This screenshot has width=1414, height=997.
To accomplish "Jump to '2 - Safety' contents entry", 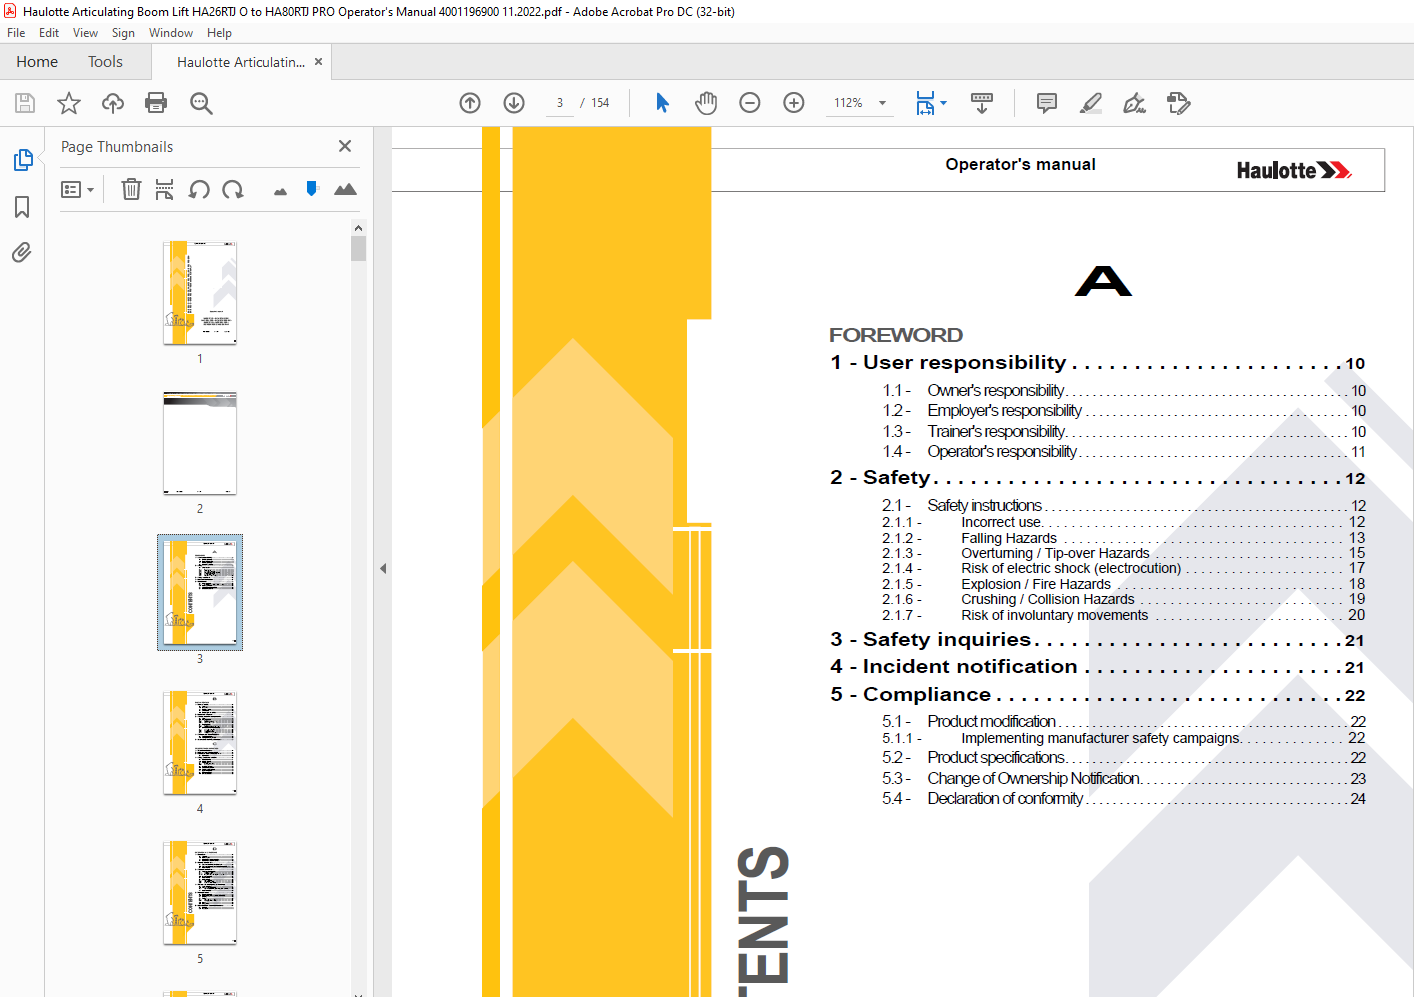I will [1097, 478].
